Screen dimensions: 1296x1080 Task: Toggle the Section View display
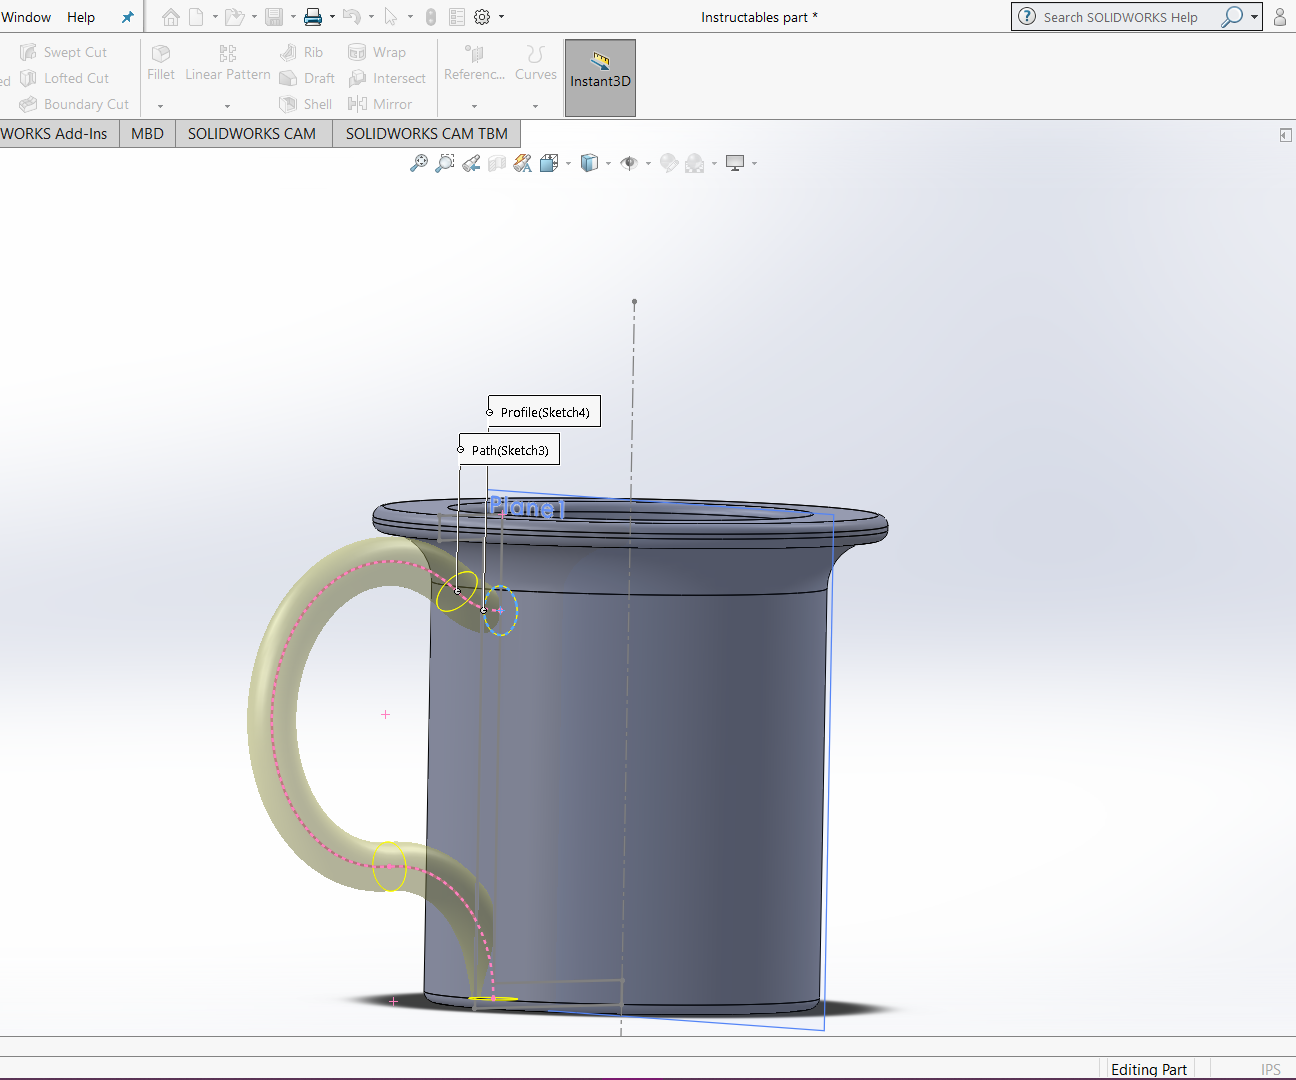(x=497, y=162)
